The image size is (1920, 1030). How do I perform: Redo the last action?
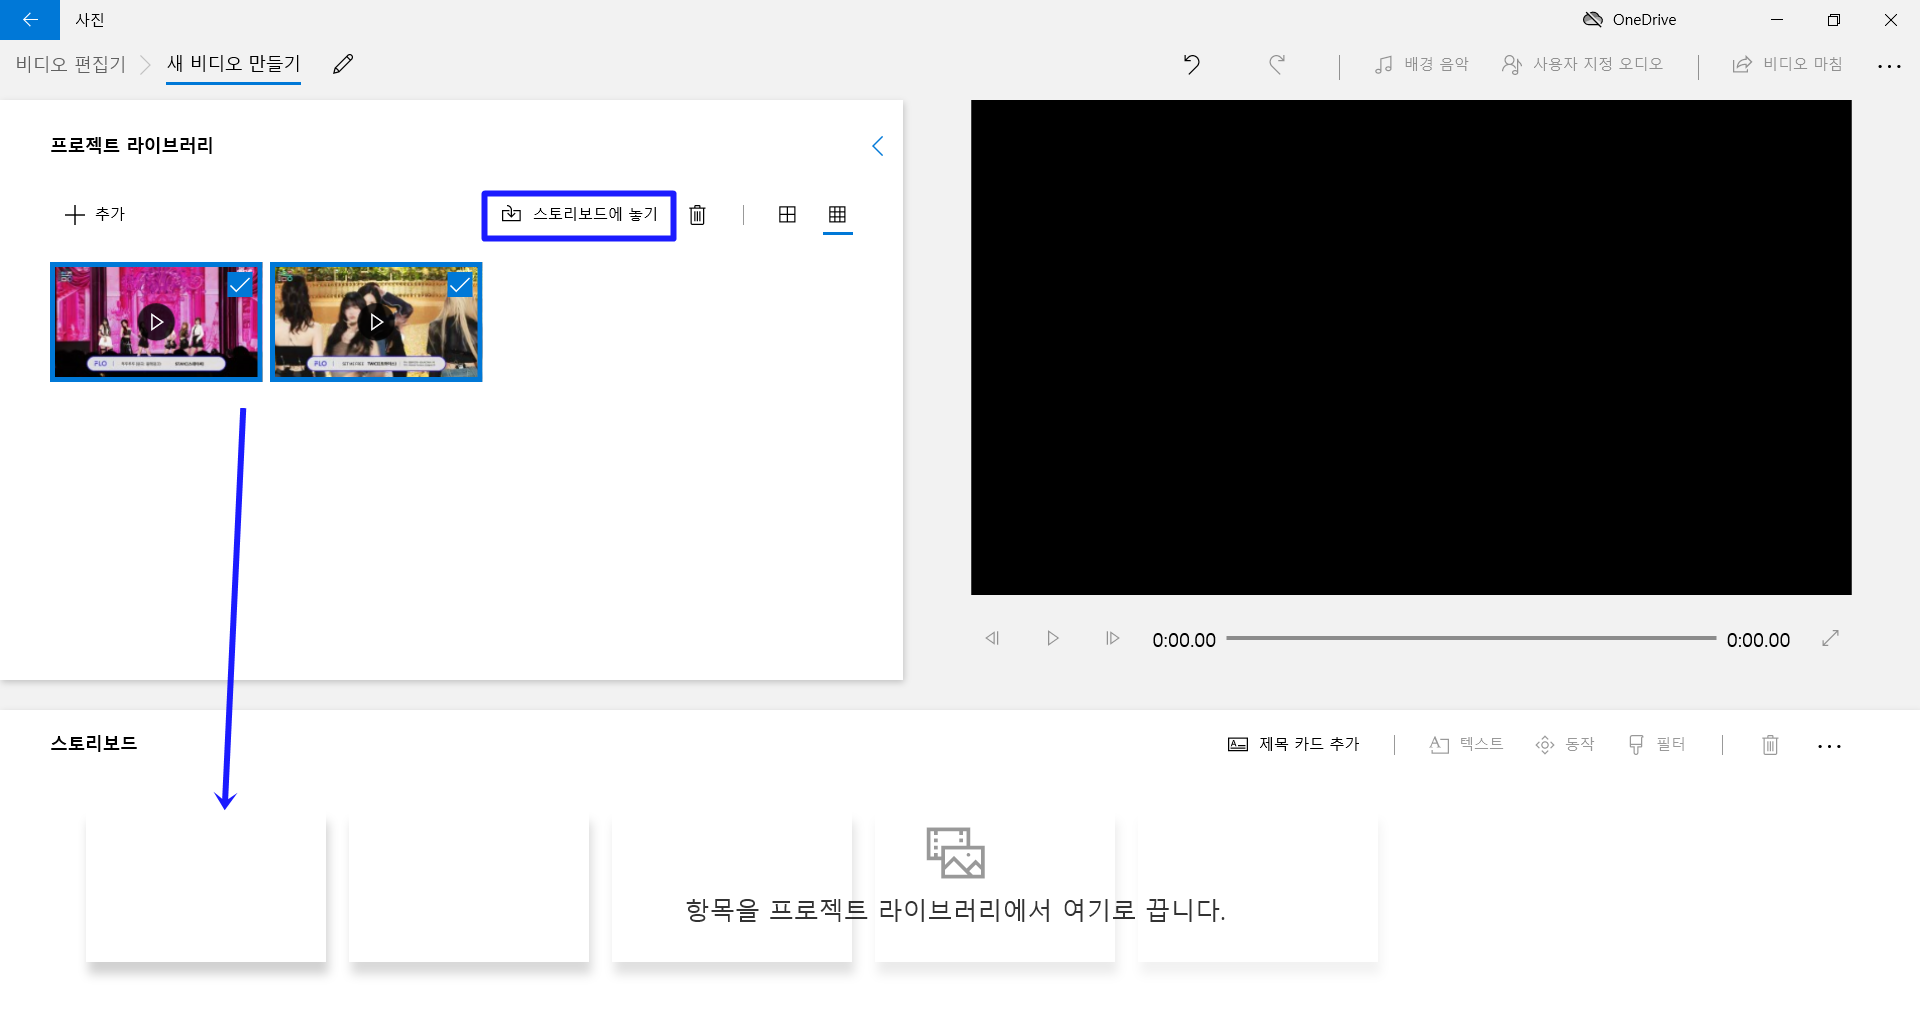pos(1277,64)
